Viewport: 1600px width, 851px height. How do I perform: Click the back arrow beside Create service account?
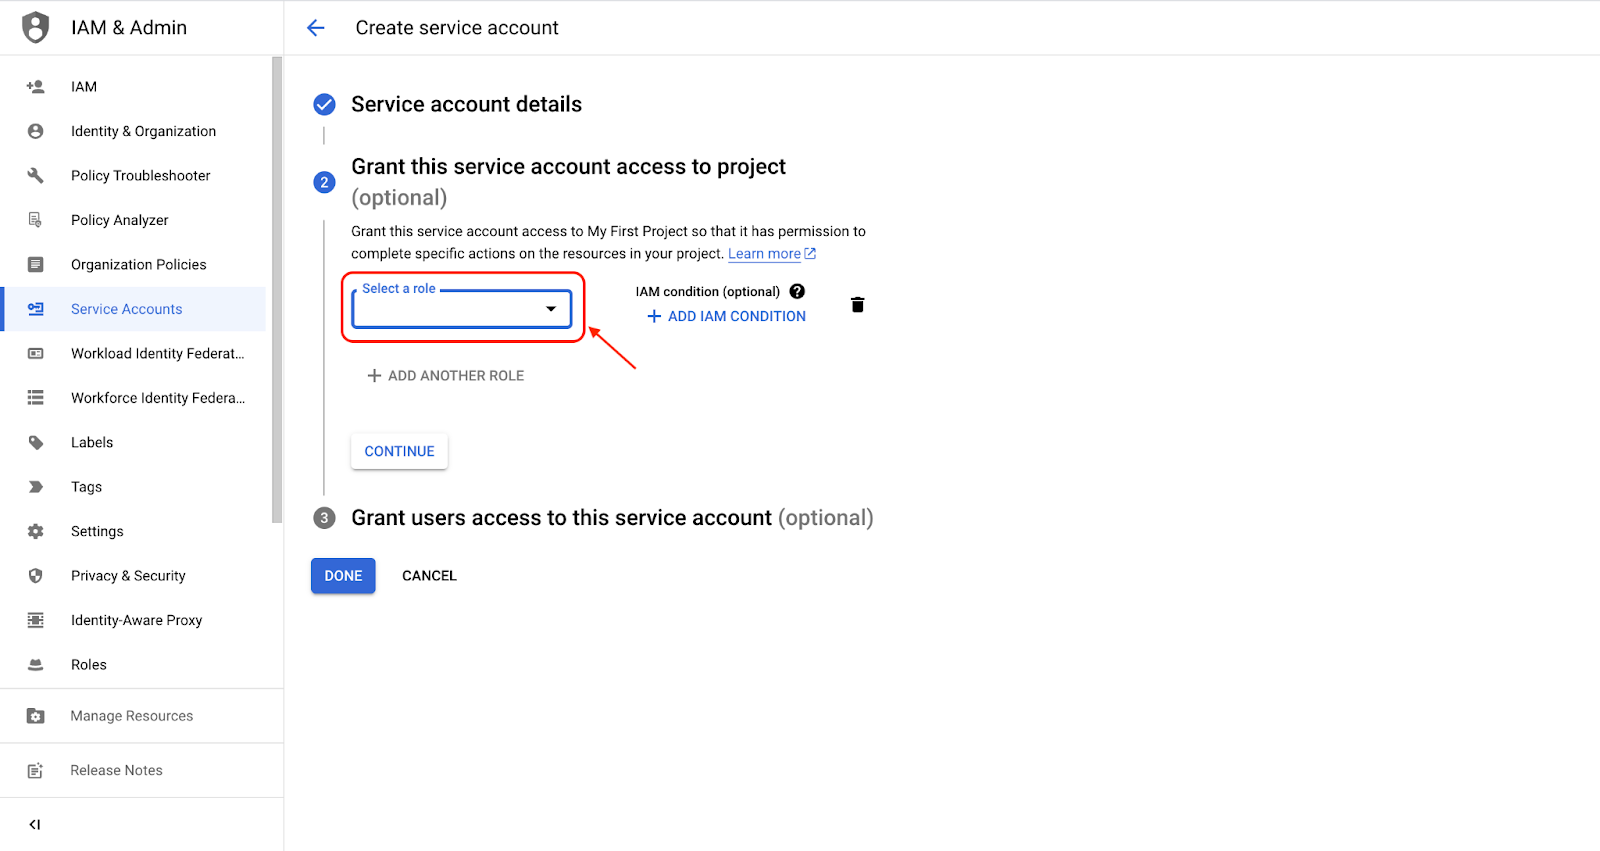[316, 28]
